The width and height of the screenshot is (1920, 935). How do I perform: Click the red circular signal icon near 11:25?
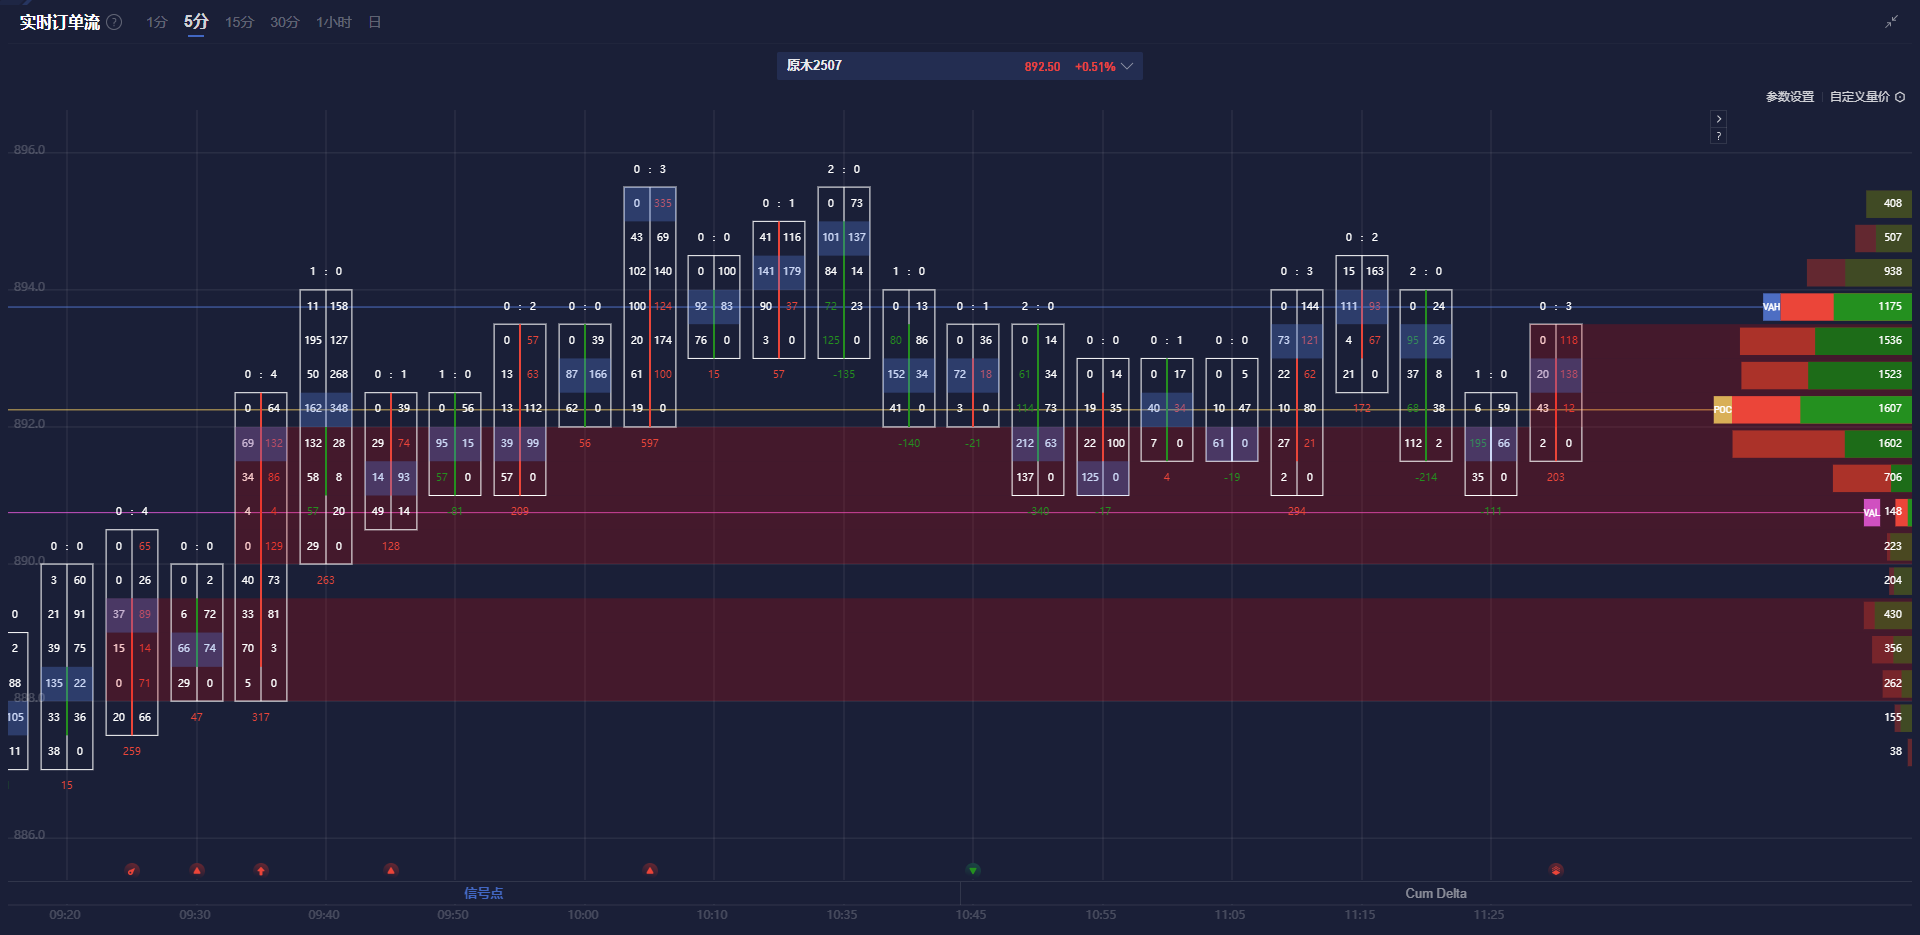click(1555, 870)
